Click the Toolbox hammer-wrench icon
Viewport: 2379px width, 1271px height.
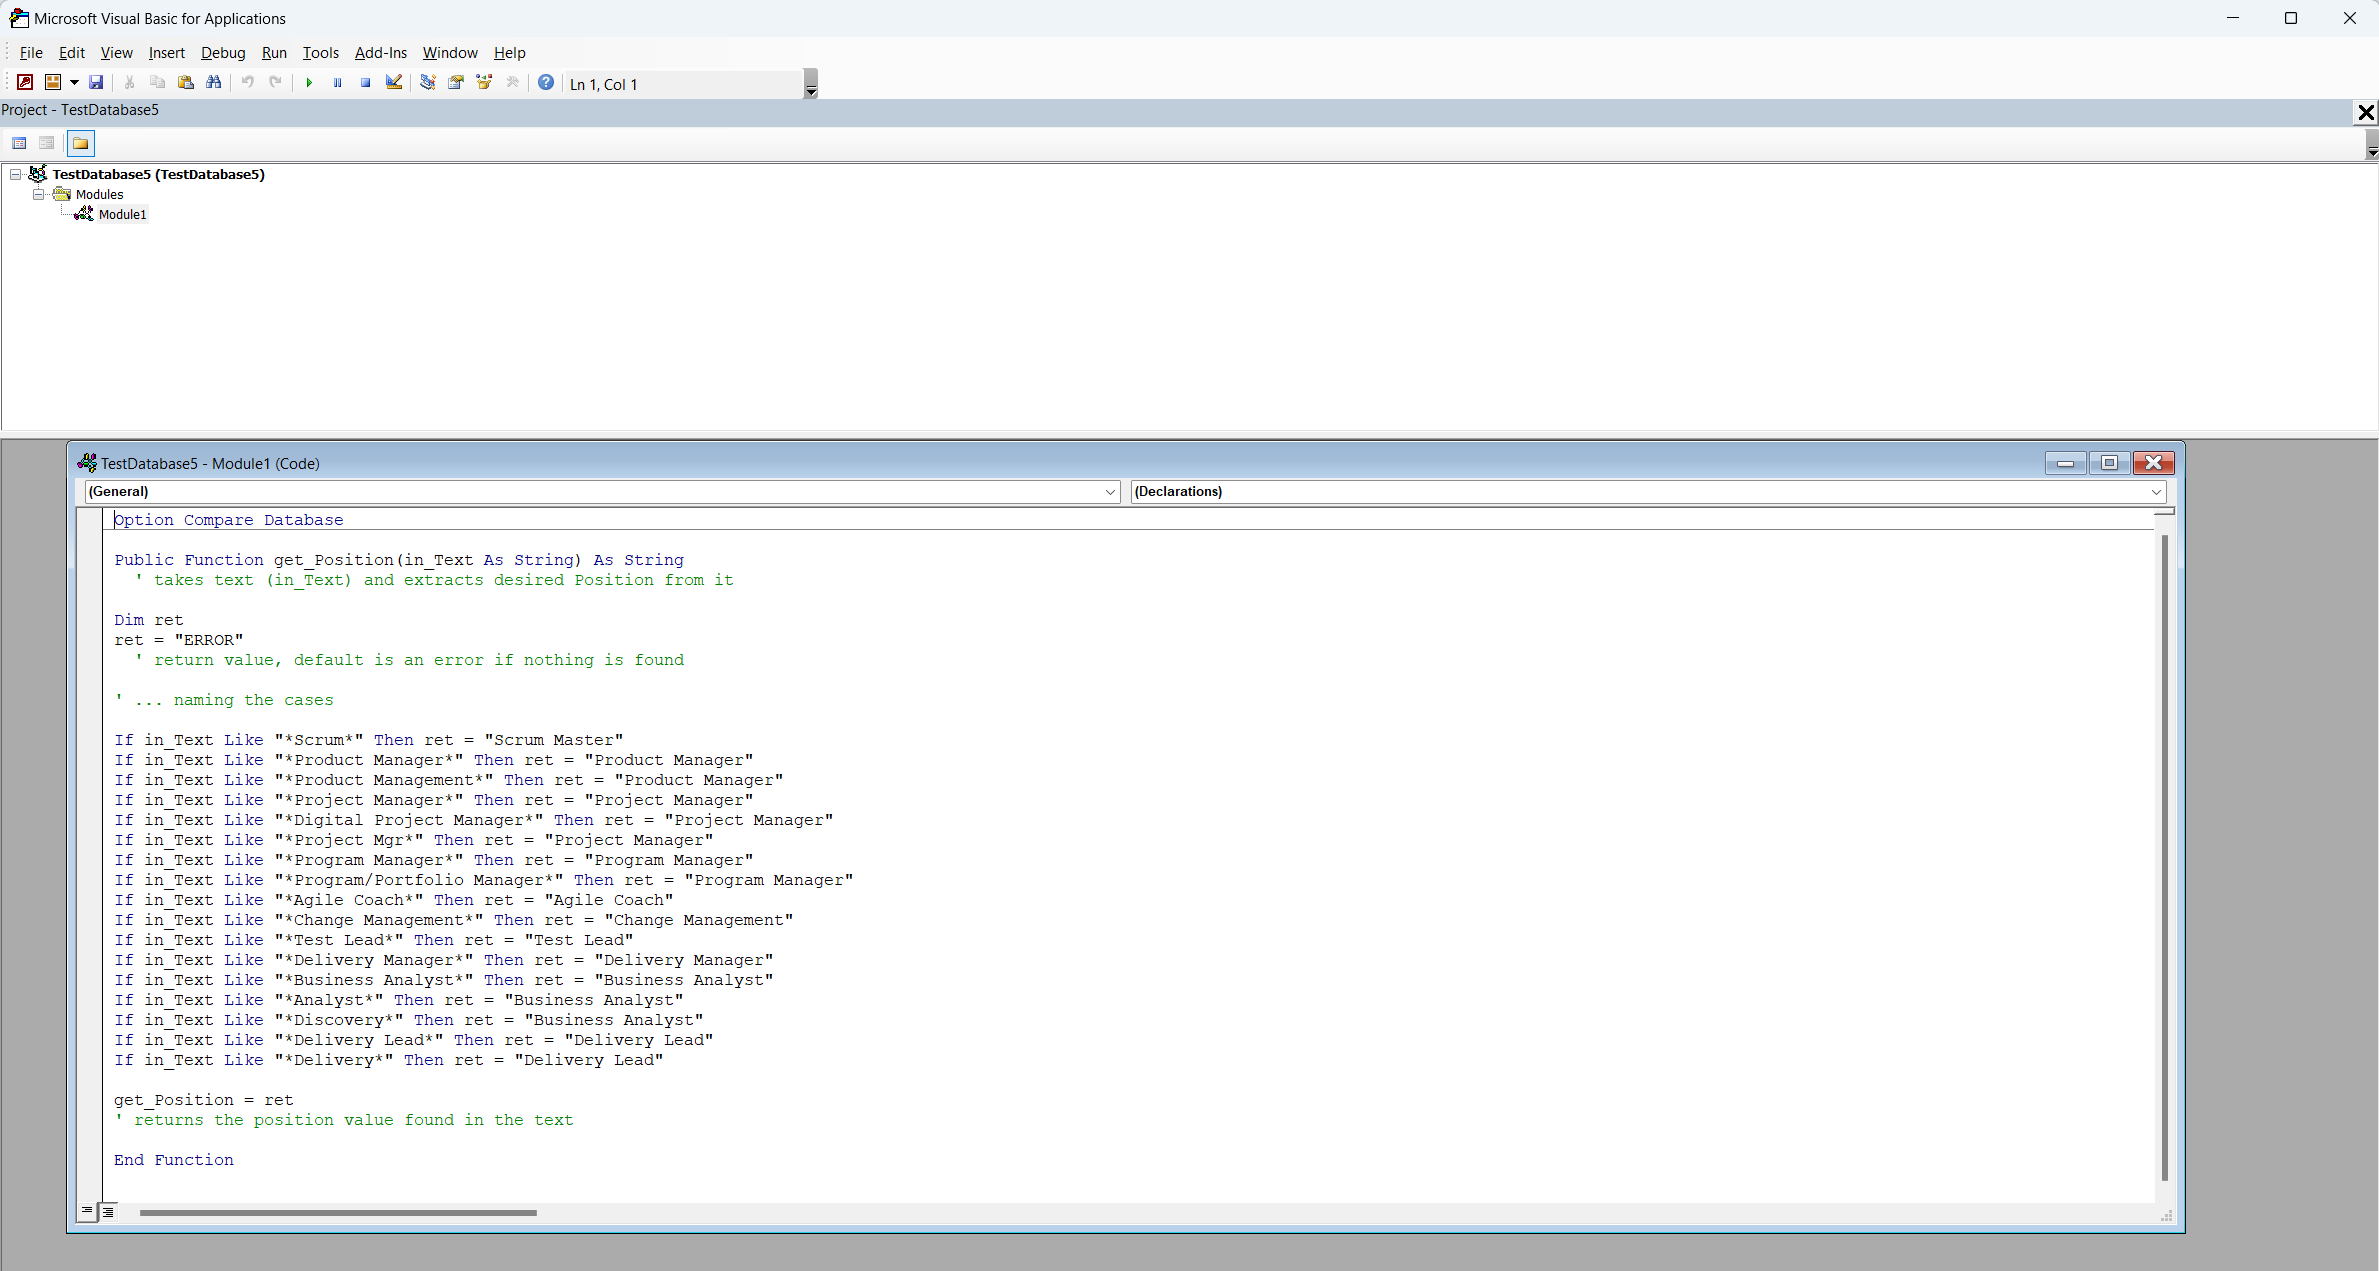coord(512,83)
